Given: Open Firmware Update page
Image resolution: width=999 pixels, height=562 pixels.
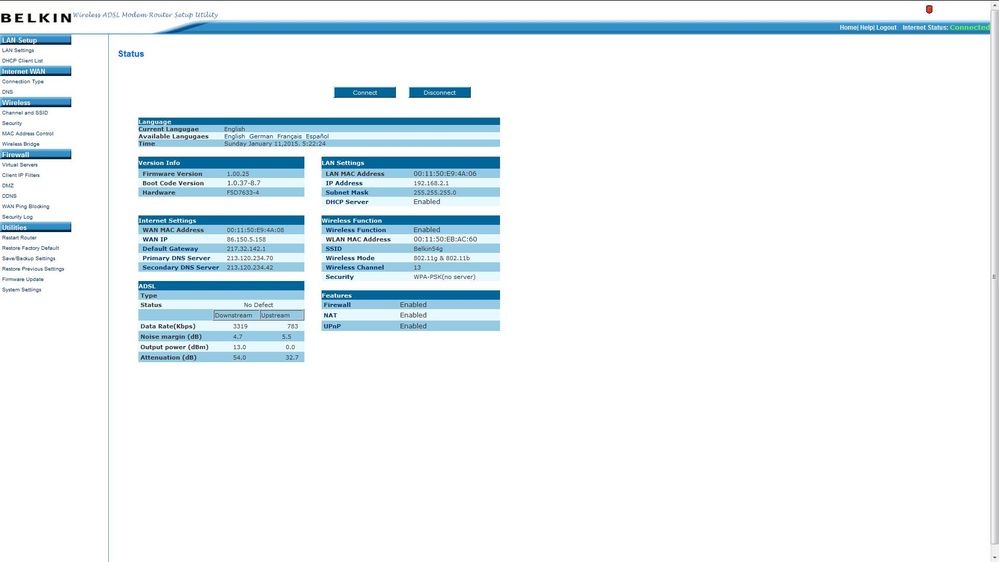Looking at the screenshot, I should click(x=23, y=279).
